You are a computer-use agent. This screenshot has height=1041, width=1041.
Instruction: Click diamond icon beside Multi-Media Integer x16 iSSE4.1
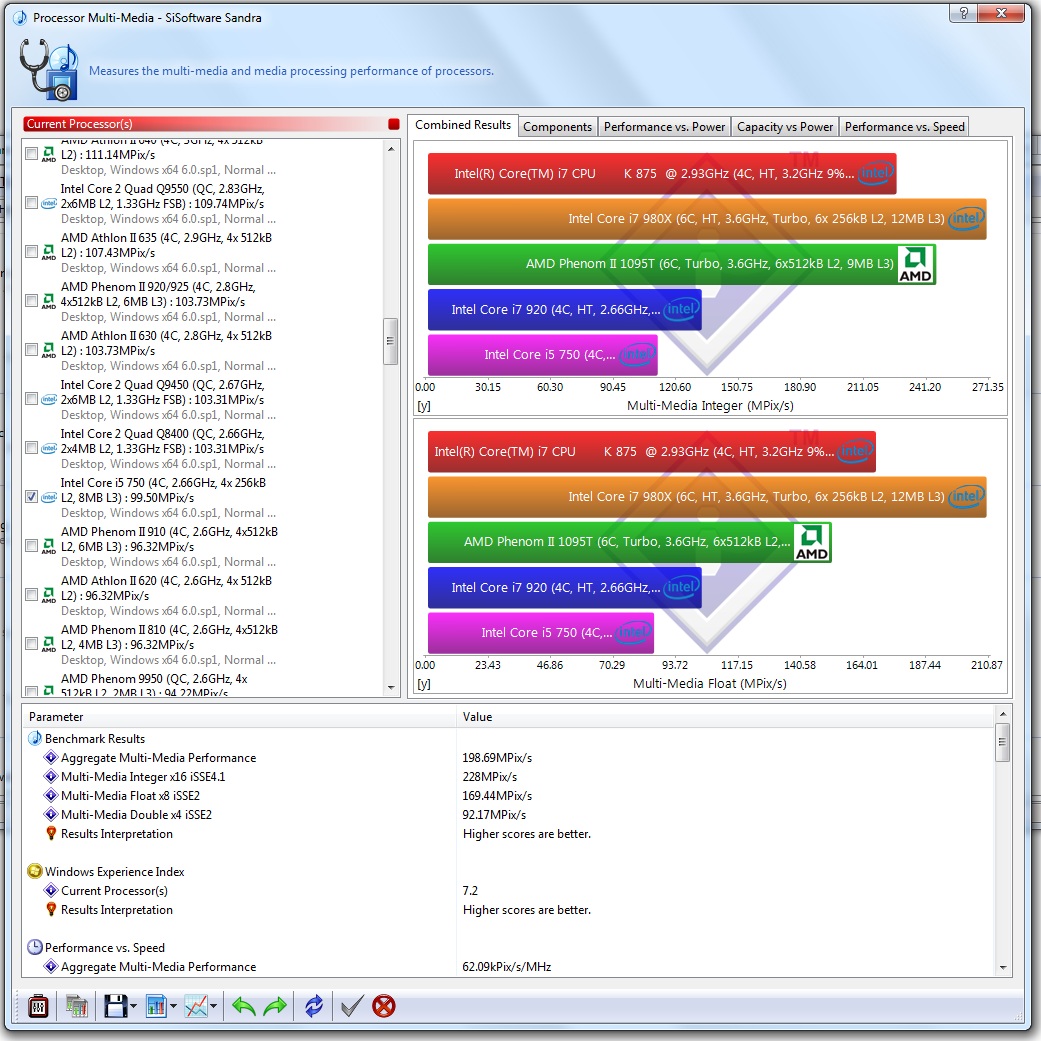pyautogui.click(x=50, y=776)
